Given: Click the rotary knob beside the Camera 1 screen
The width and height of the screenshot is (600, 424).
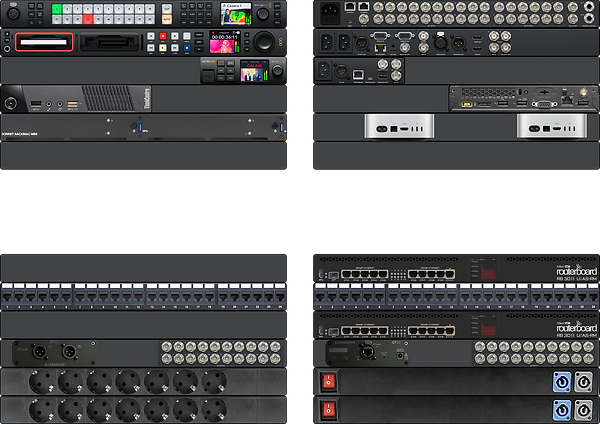Looking at the screenshot, I should click(x=263, y=14).
